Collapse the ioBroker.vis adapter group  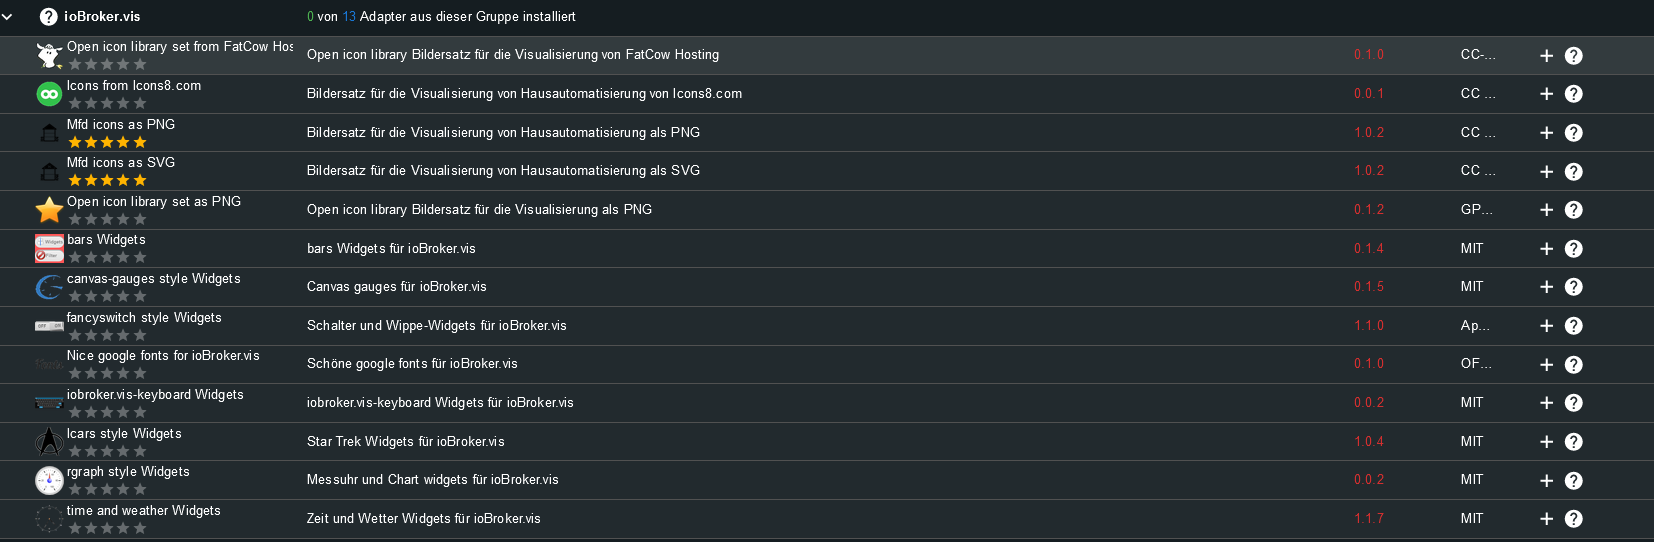coord(7,17)
